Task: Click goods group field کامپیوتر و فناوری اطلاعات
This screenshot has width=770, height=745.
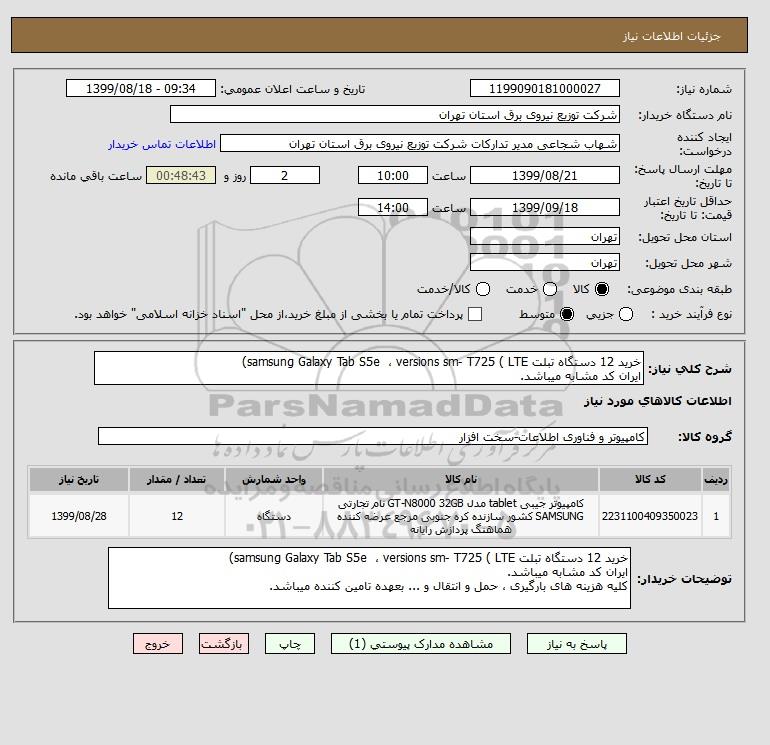Action: click(x=373, y=436)
